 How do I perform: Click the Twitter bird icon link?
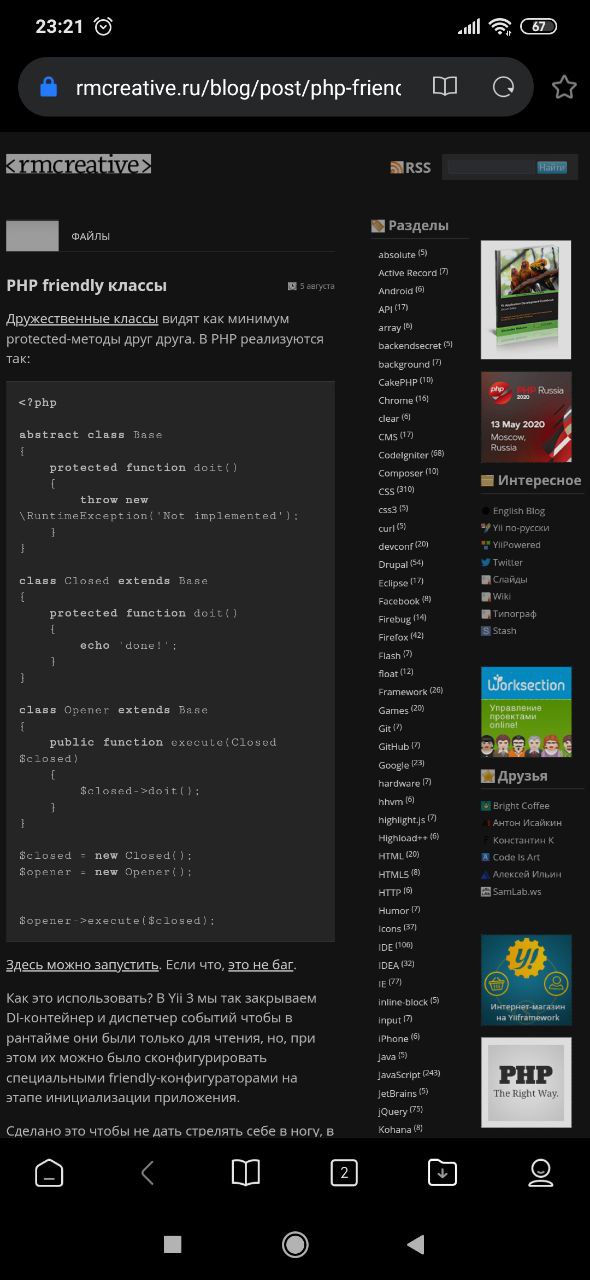[x=486, y=562]
